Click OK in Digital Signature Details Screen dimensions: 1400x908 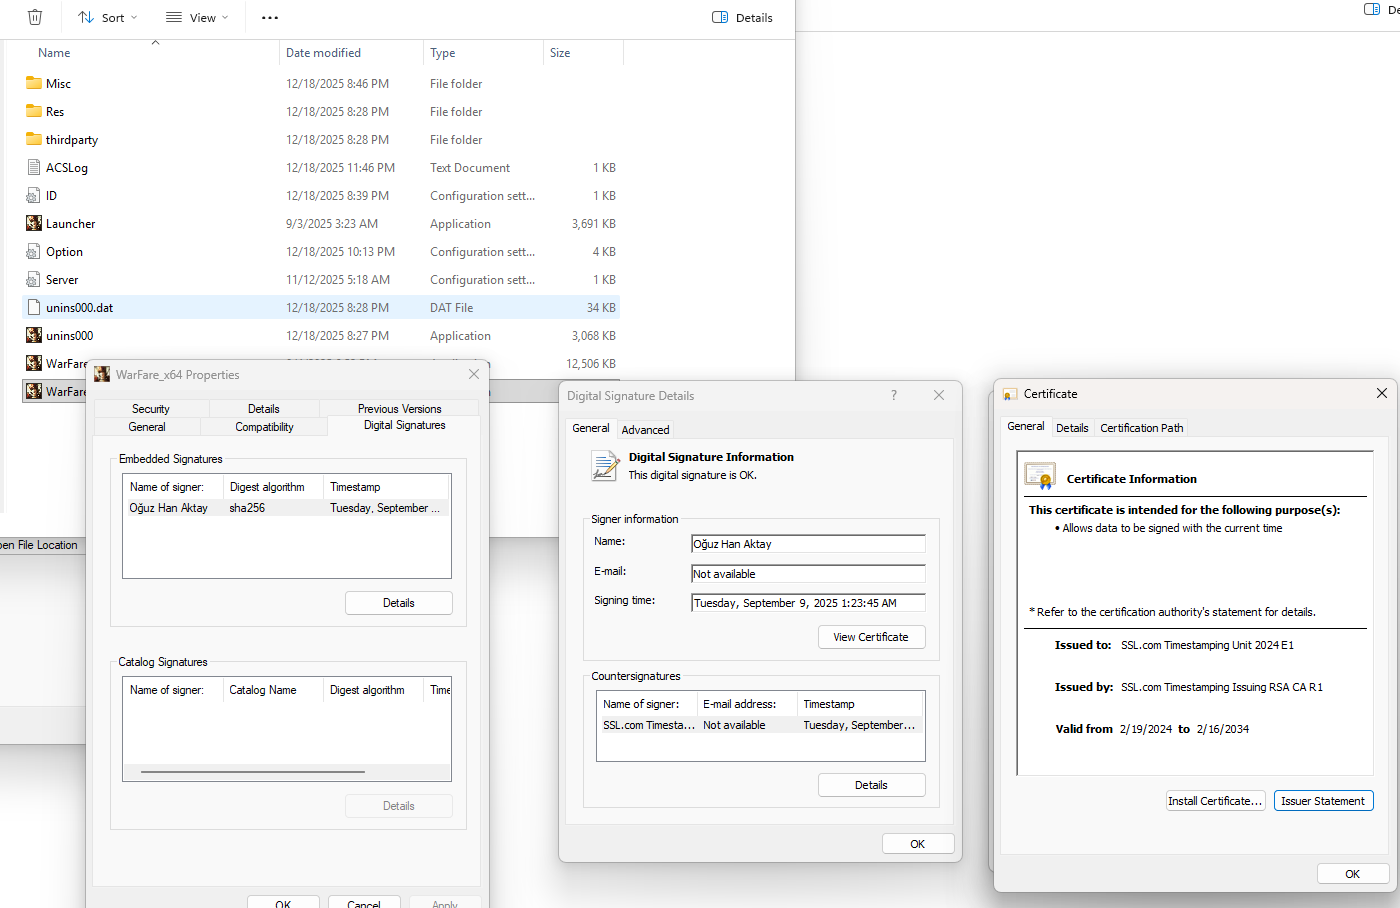(x=917, y=844)
